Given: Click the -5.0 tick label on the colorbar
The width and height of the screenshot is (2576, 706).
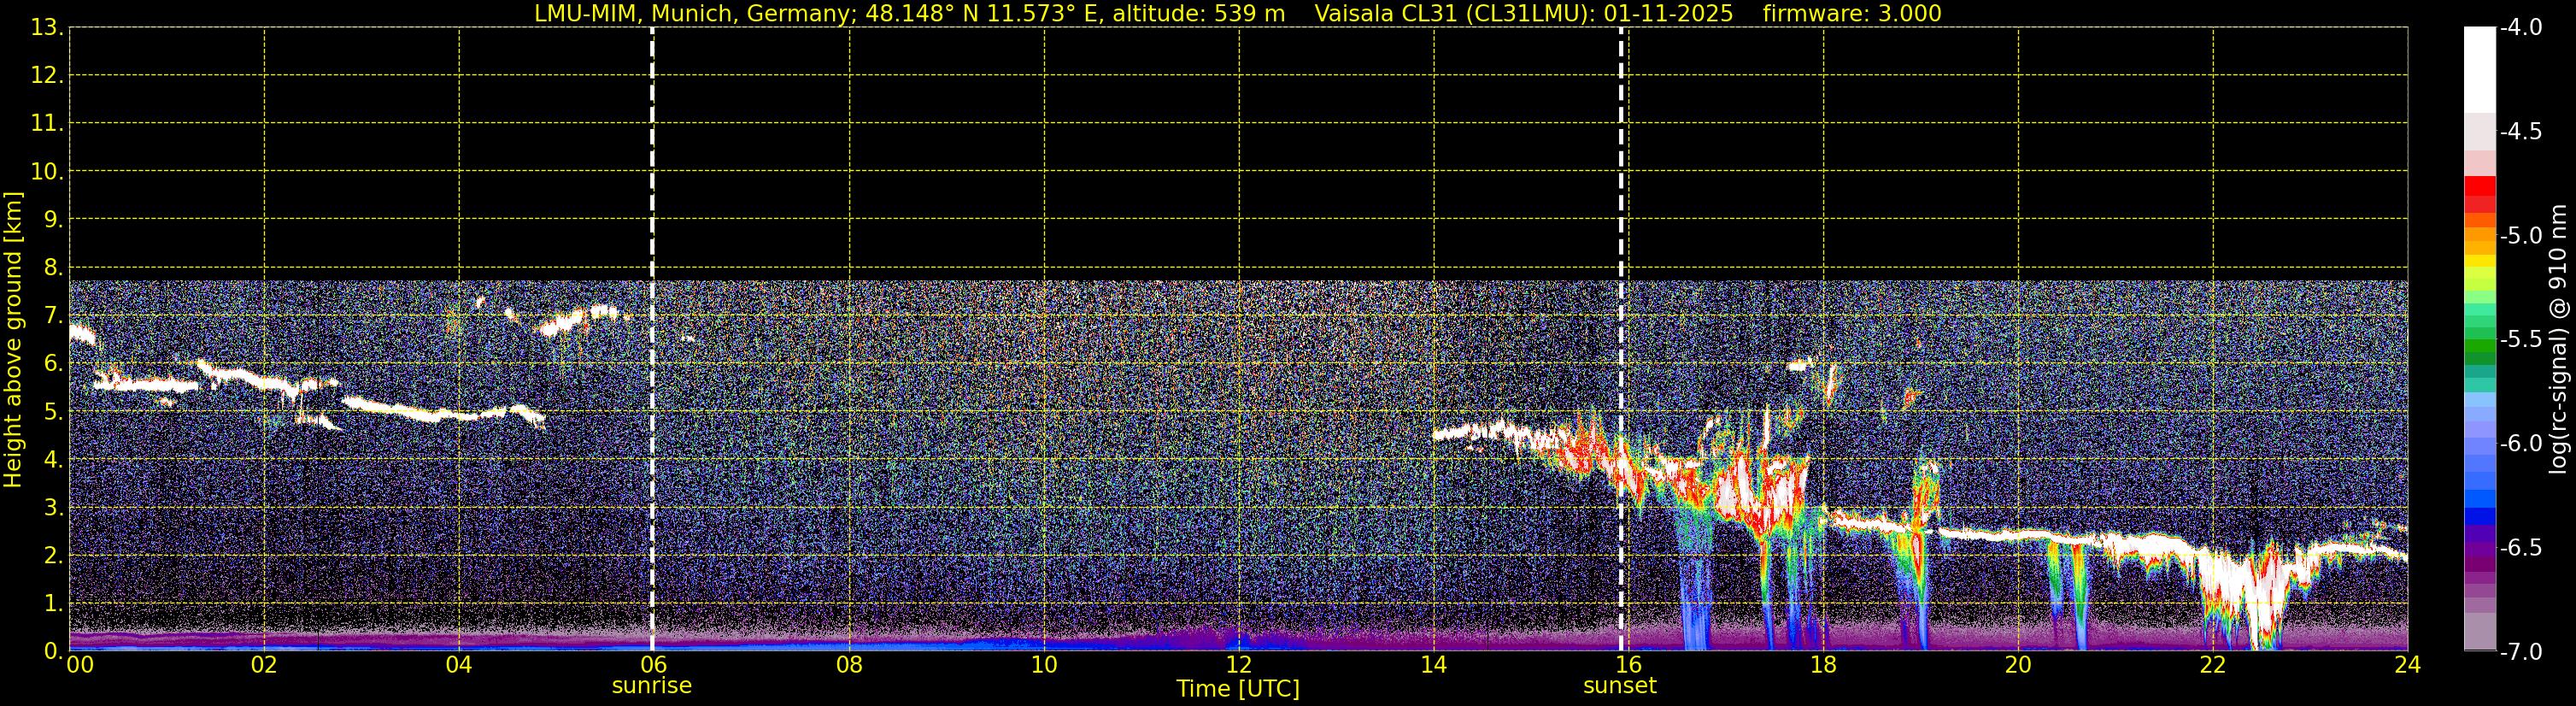Looking at the screenshot, I should tap(2520, 236).
